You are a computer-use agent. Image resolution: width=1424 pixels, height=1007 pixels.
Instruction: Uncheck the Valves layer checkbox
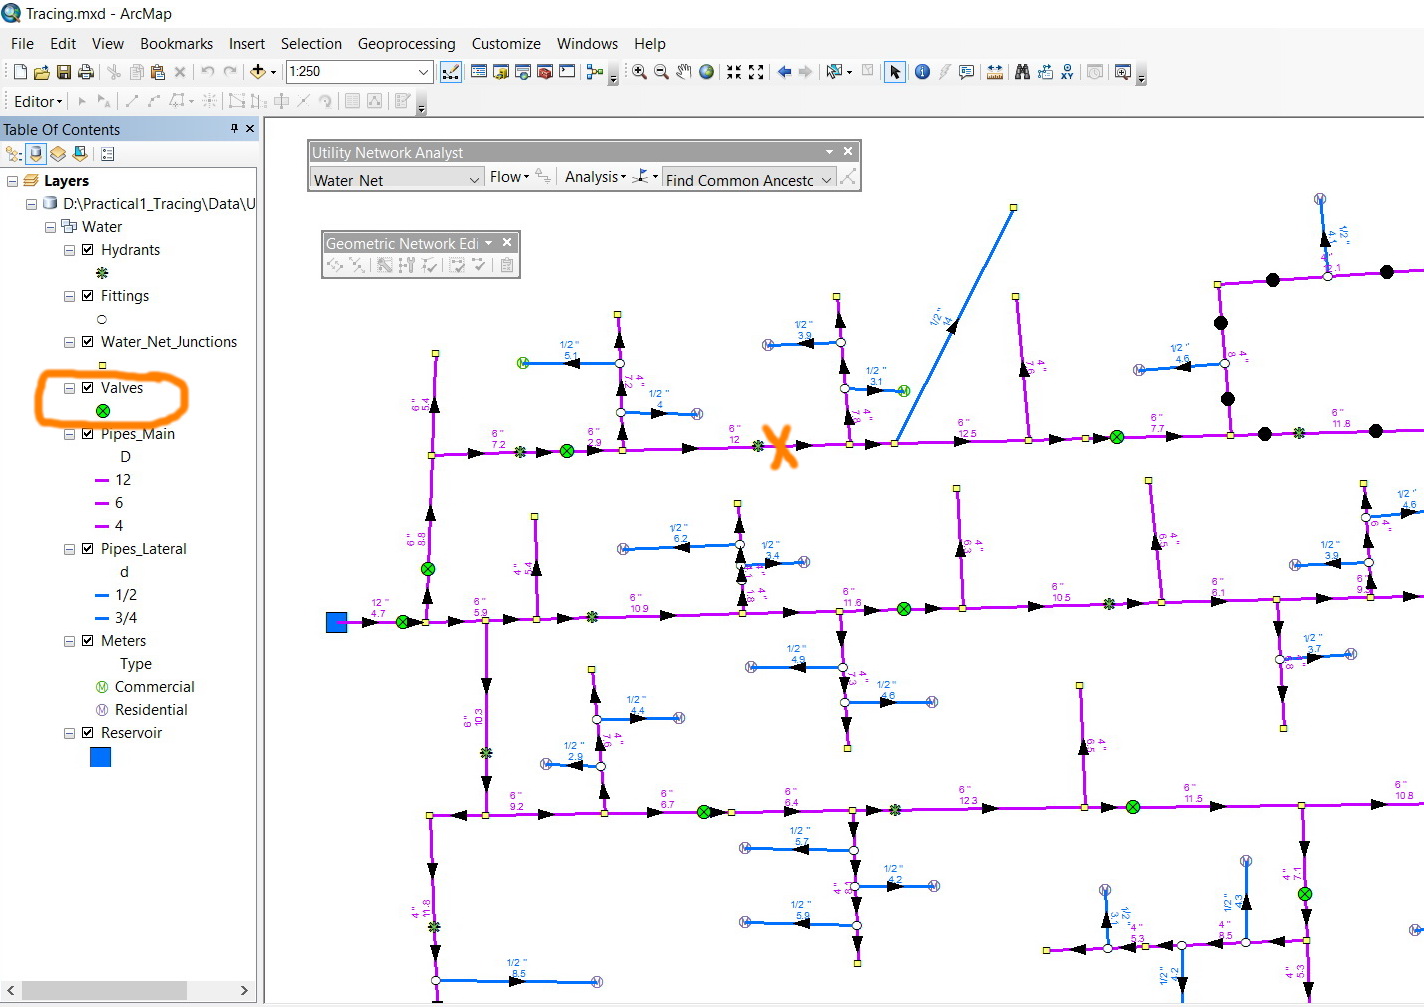click(88, 388)
